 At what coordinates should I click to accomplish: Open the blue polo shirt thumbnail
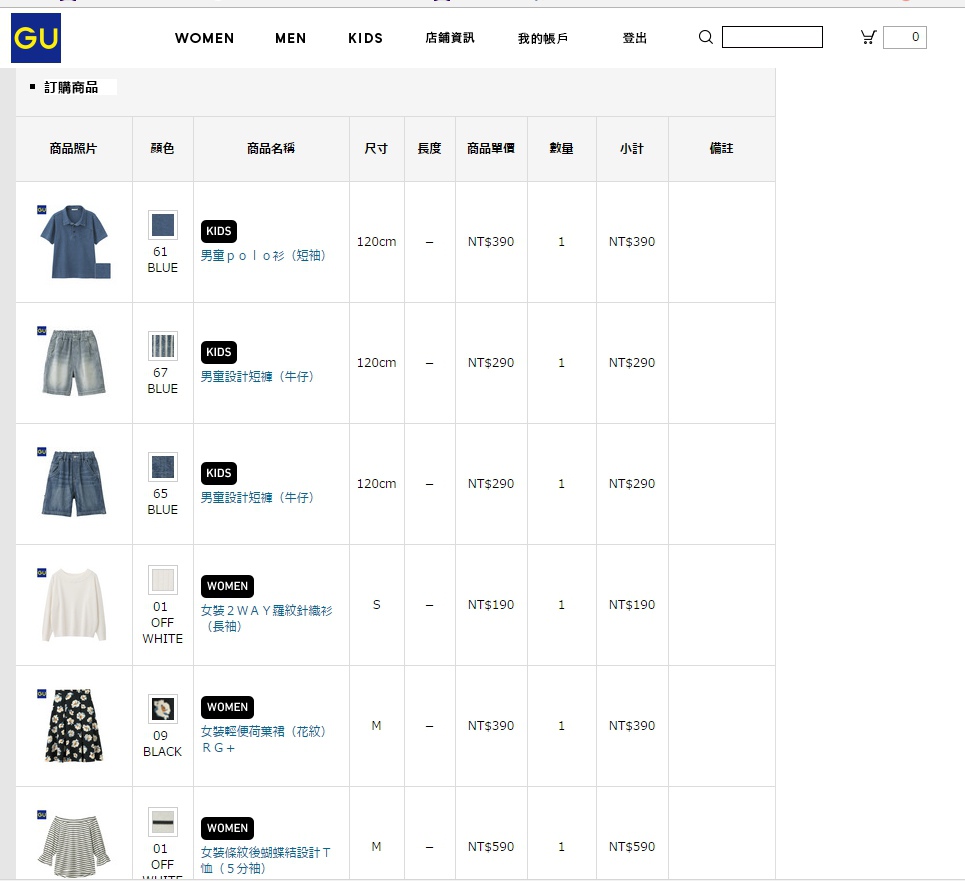coord(74,242)
